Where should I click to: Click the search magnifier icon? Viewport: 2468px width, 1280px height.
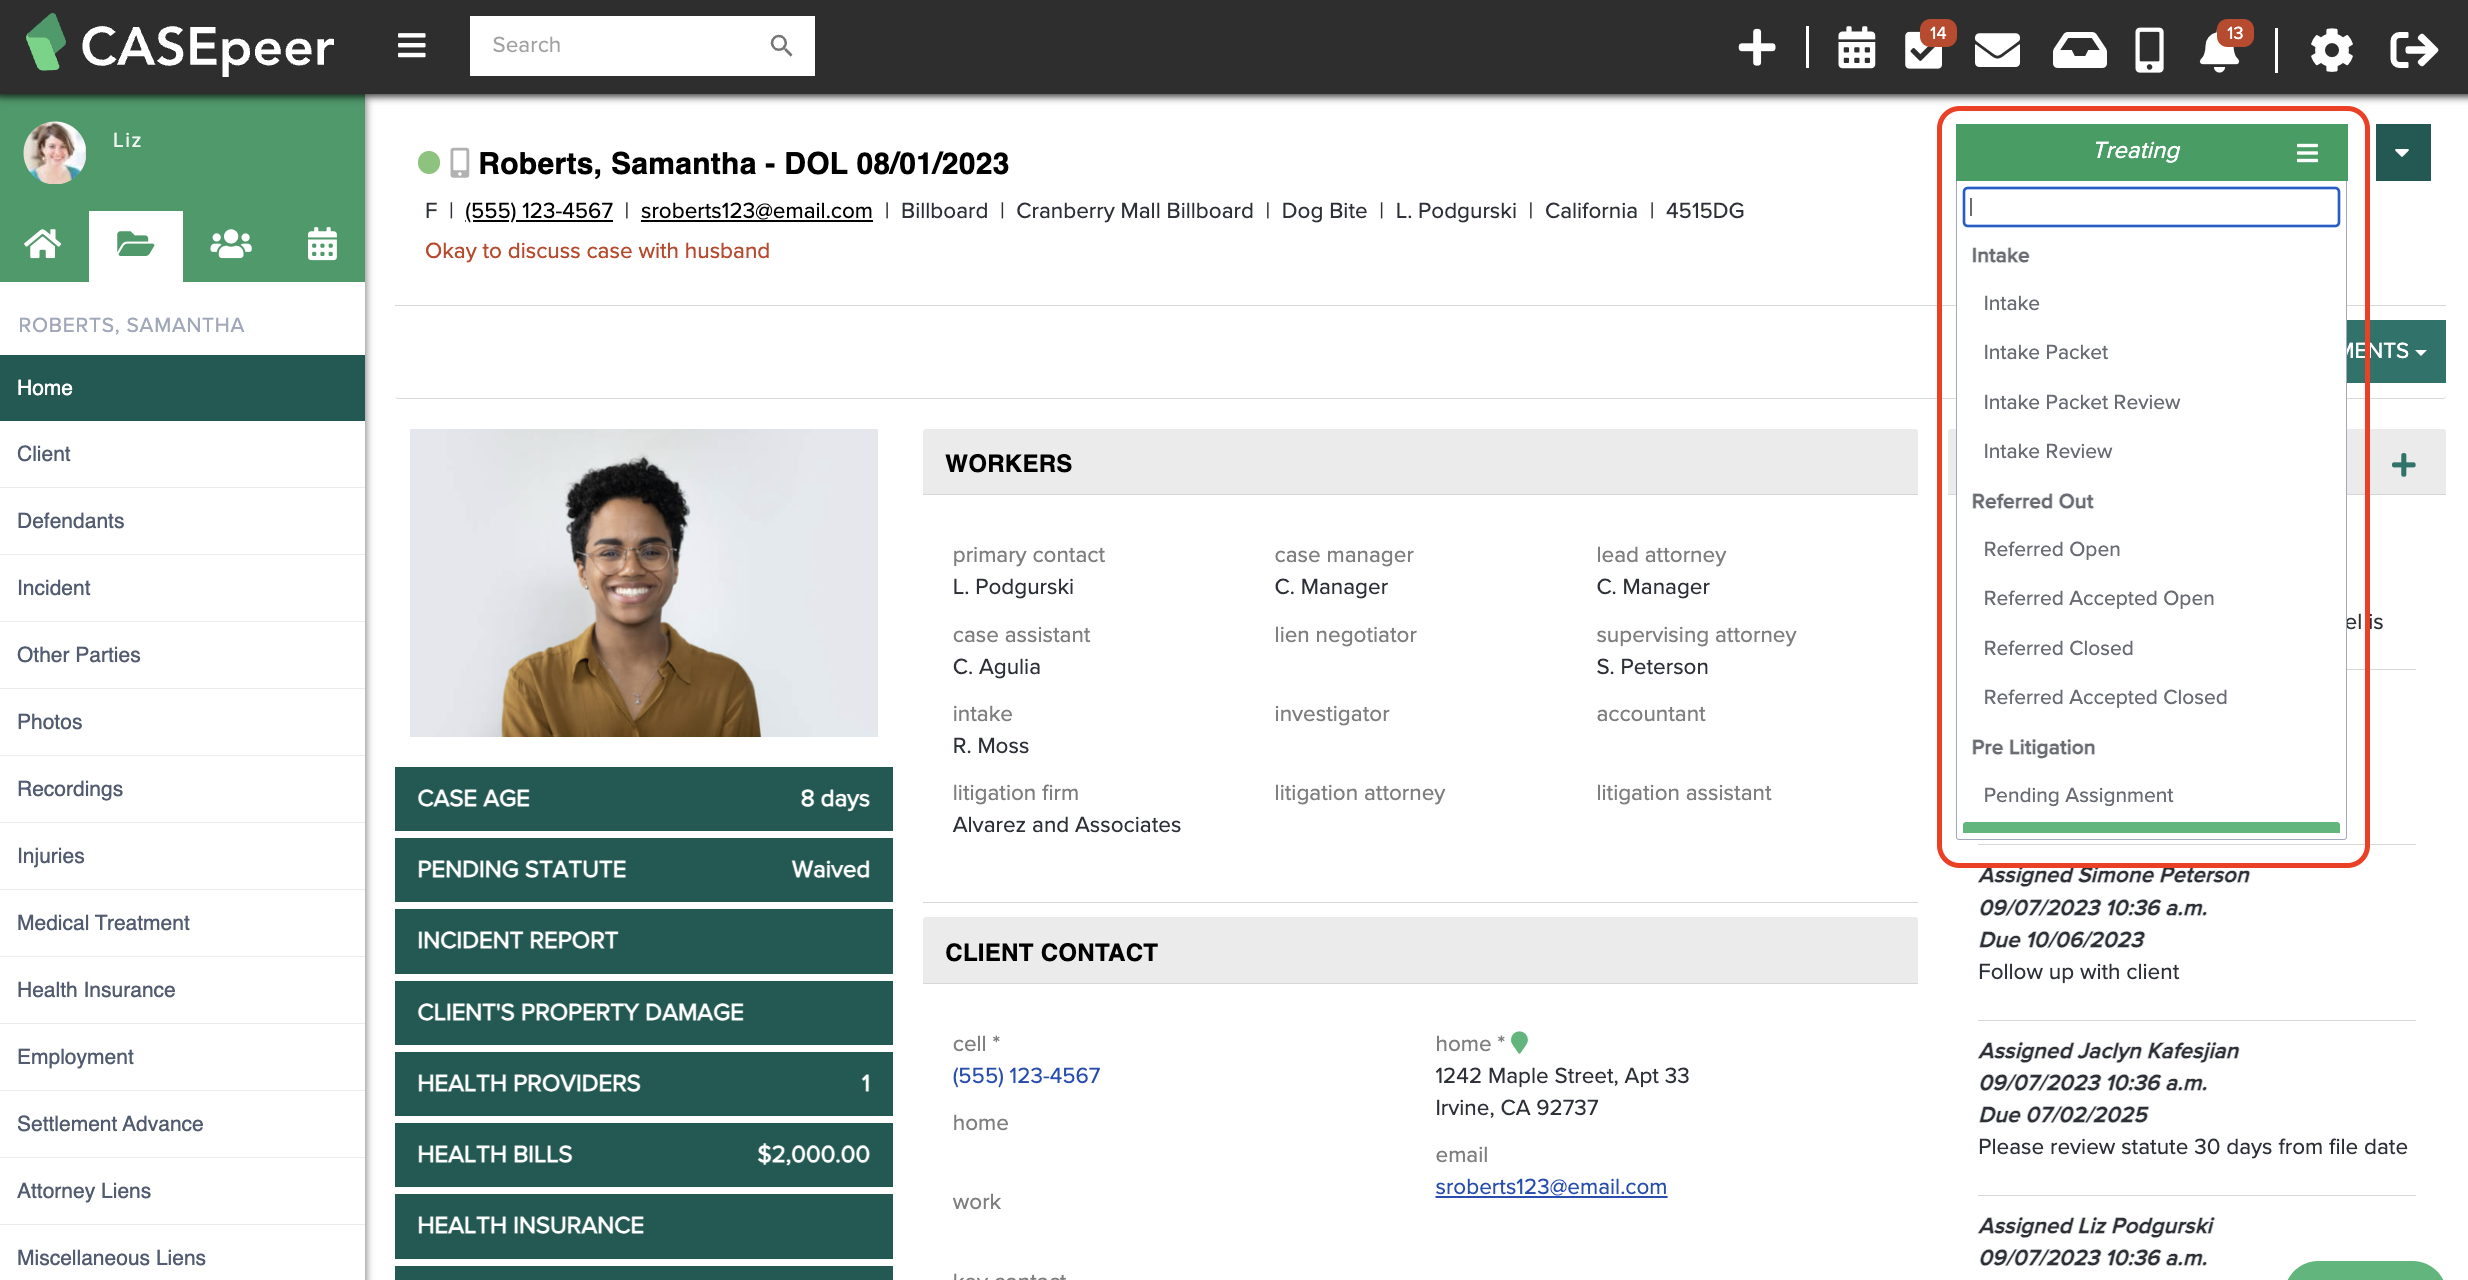pyautogui.click(x=781, y=45)
